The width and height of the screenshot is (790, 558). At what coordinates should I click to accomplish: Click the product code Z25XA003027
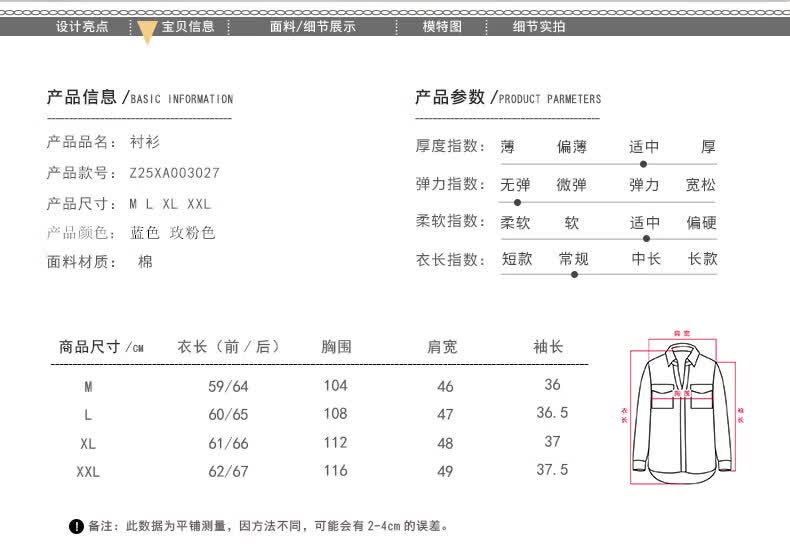[x=174, y=173]
